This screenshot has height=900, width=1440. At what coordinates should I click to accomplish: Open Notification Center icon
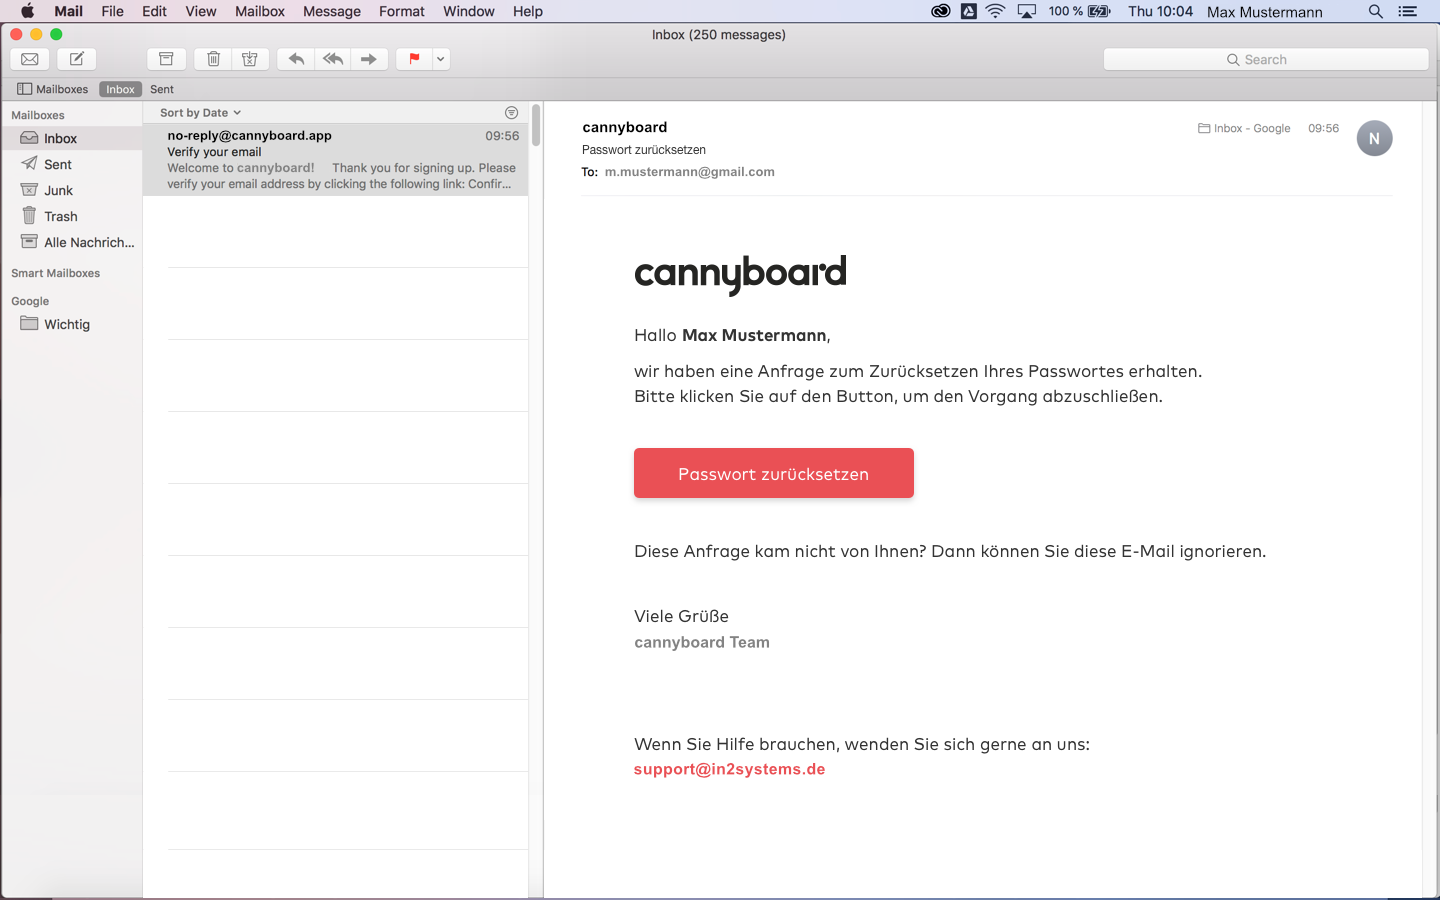(x=1408, y=11)
